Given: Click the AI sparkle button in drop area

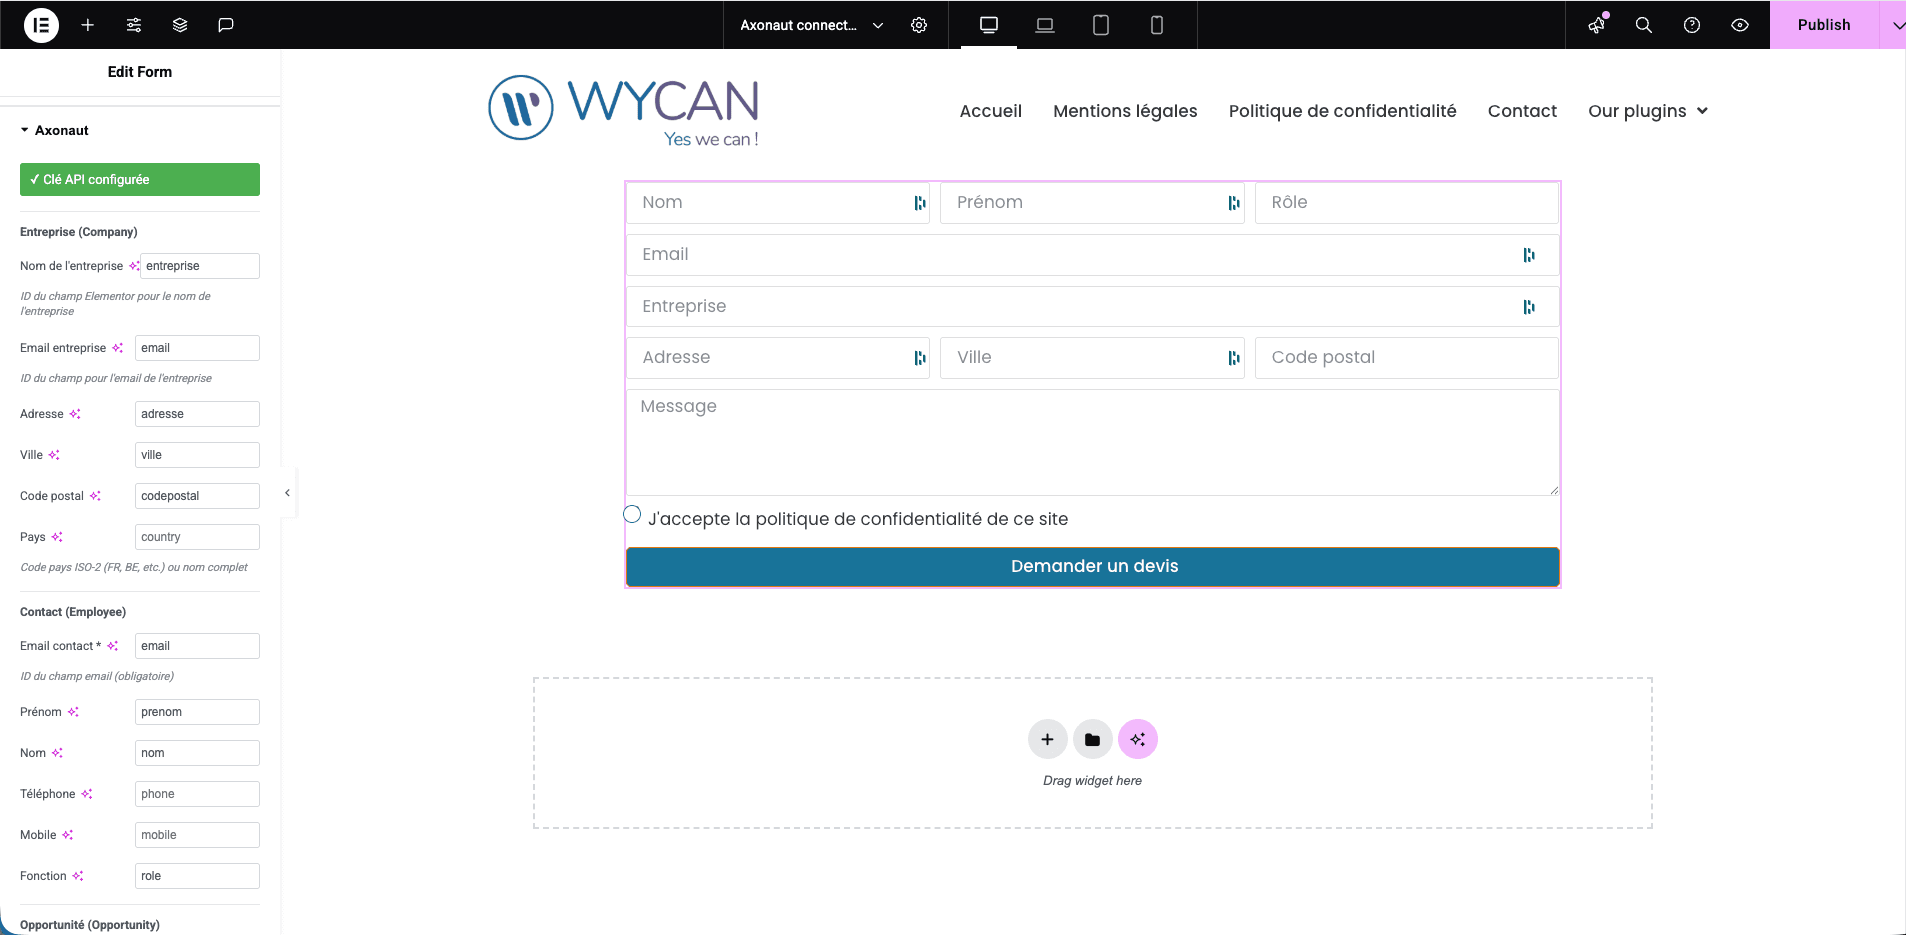Looking at the screenshot, I should [x=1138, y=740].
